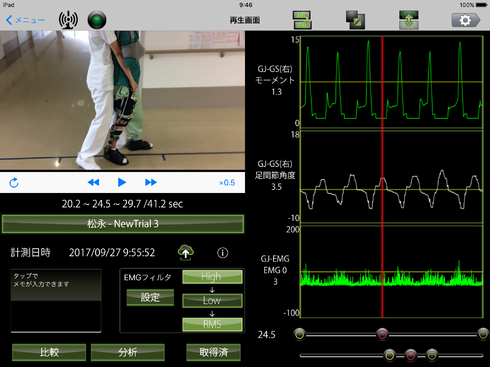Tap the EMGフィルタ label
This screenshot has width=490, height=367.
pyautogui.click(x=148, y=277)
